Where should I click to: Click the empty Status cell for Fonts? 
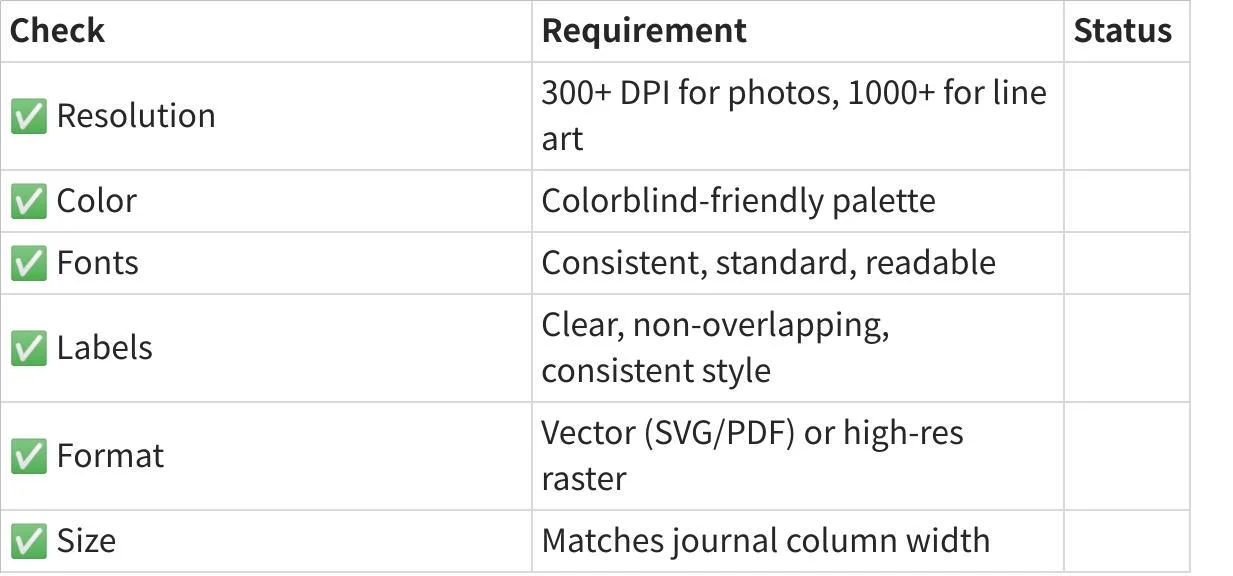point(1126,263)
